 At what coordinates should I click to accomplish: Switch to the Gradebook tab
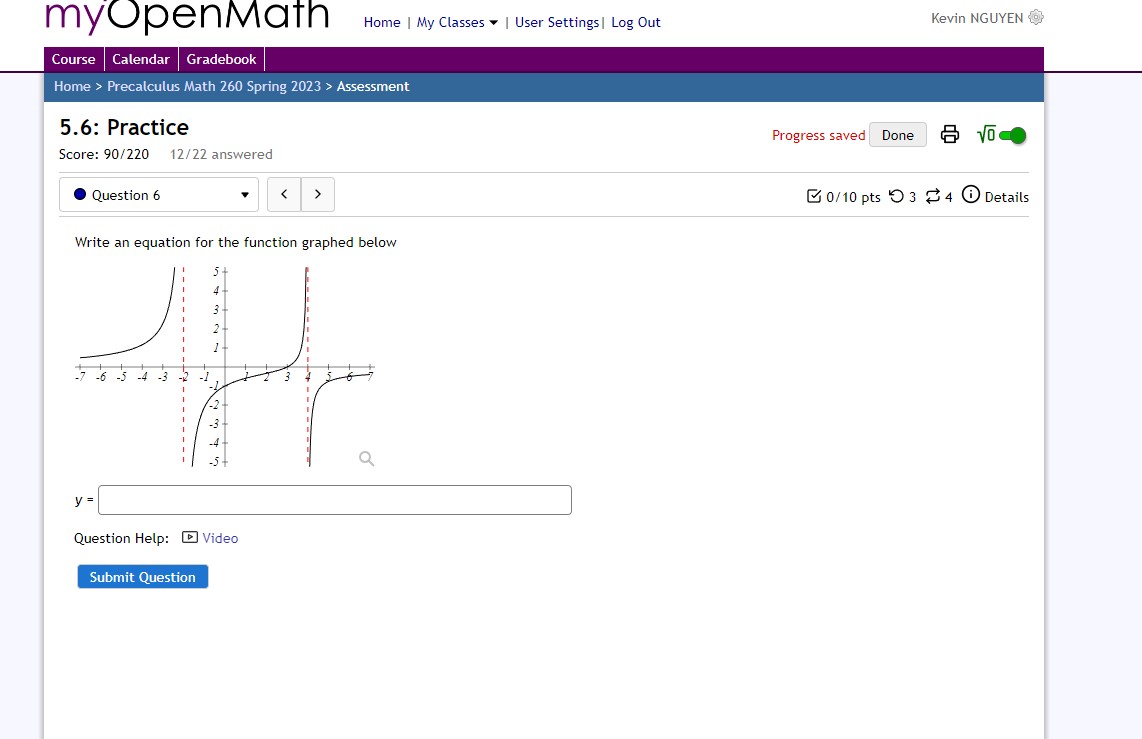coord(221,58)
